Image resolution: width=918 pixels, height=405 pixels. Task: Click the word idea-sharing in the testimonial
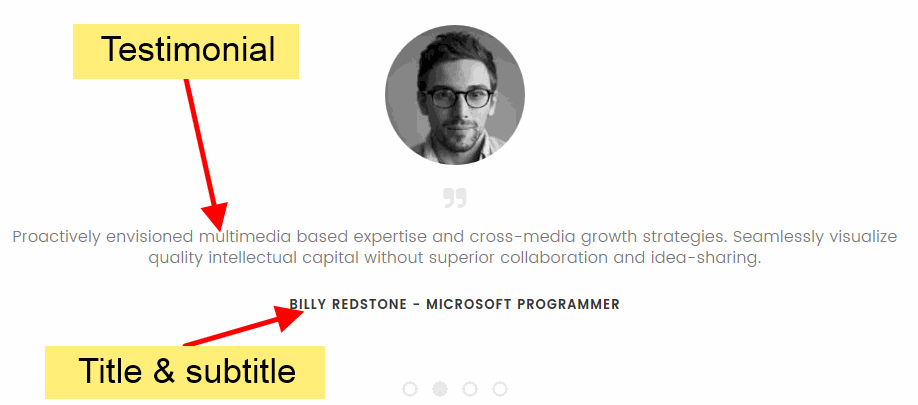pyautogui.click(x=705, y=258)
